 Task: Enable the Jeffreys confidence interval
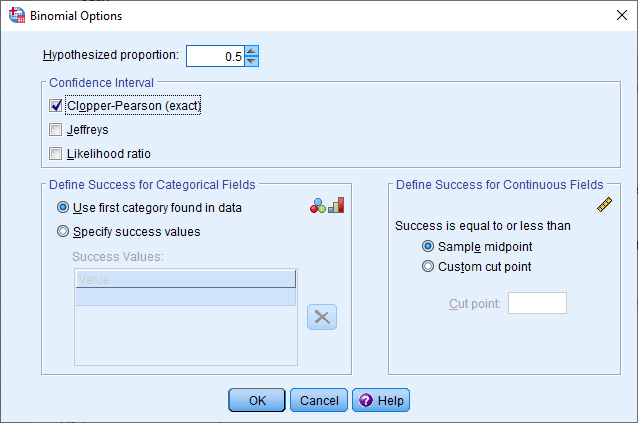(56, 129)
